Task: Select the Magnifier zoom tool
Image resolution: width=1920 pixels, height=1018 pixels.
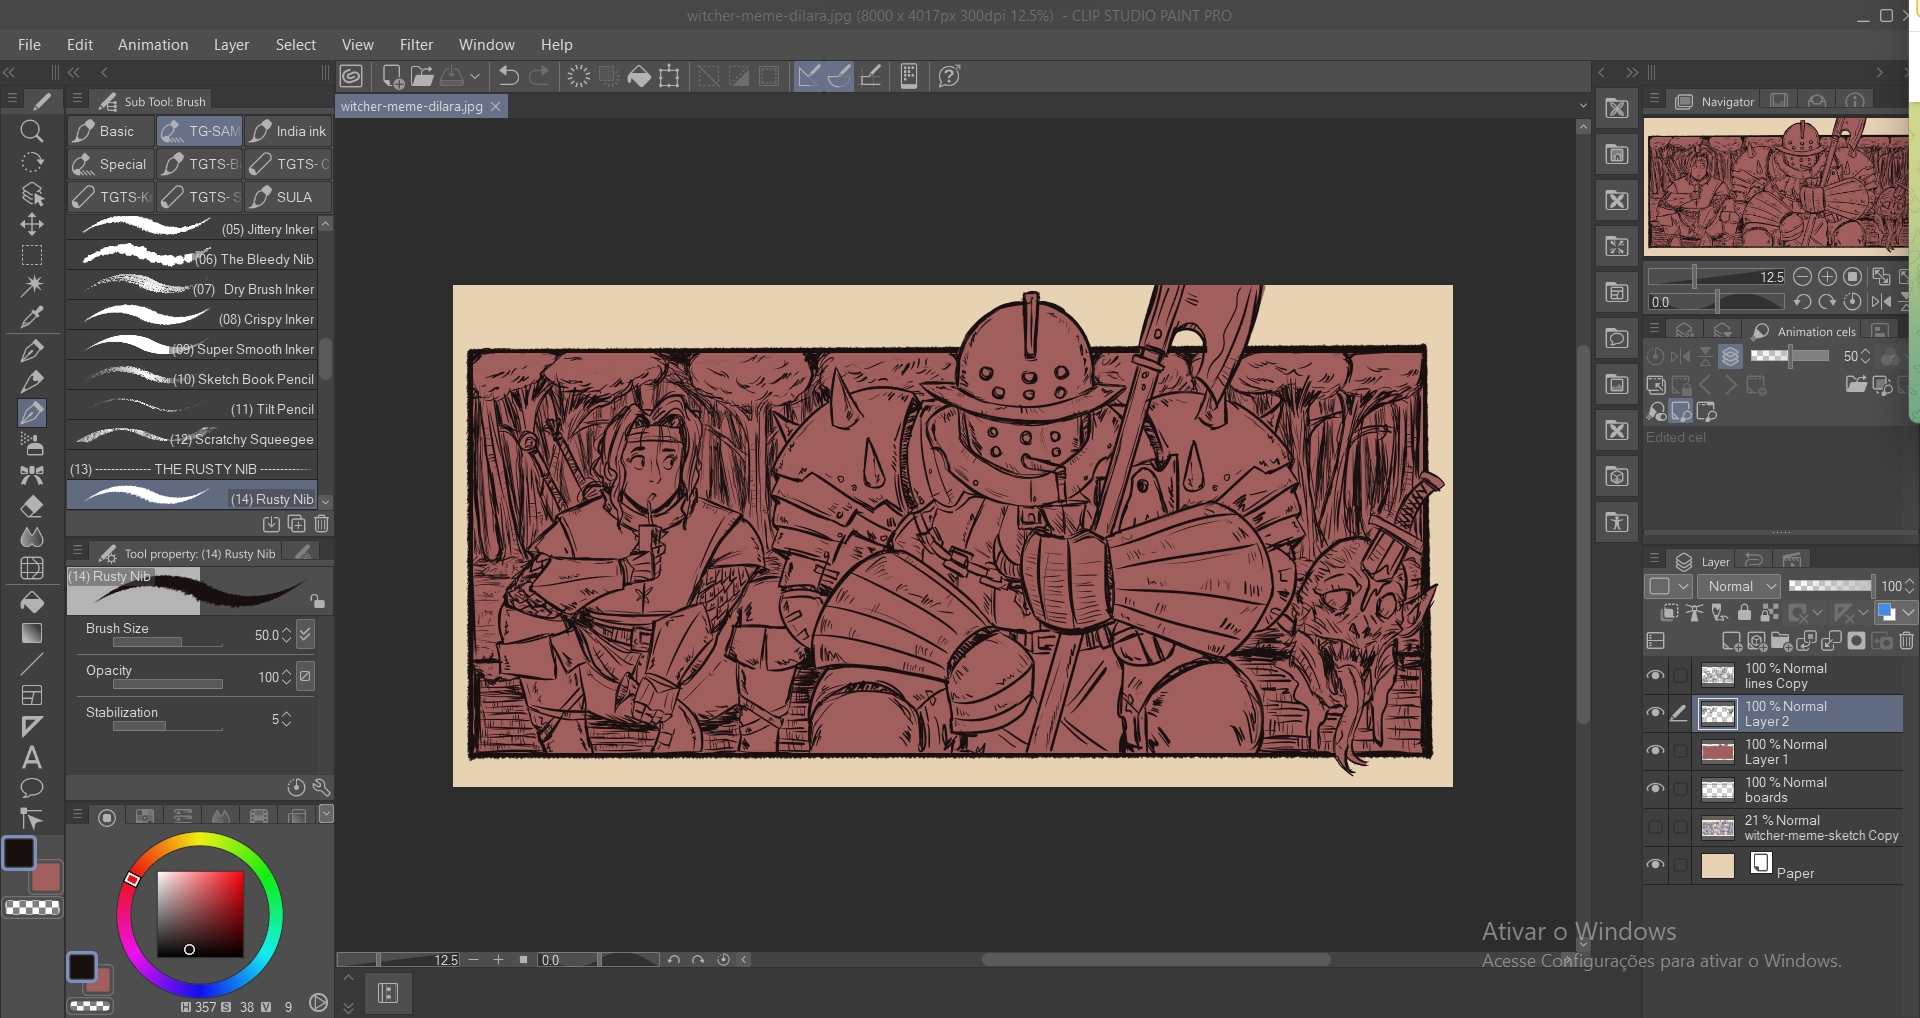Action: [32, 131]
